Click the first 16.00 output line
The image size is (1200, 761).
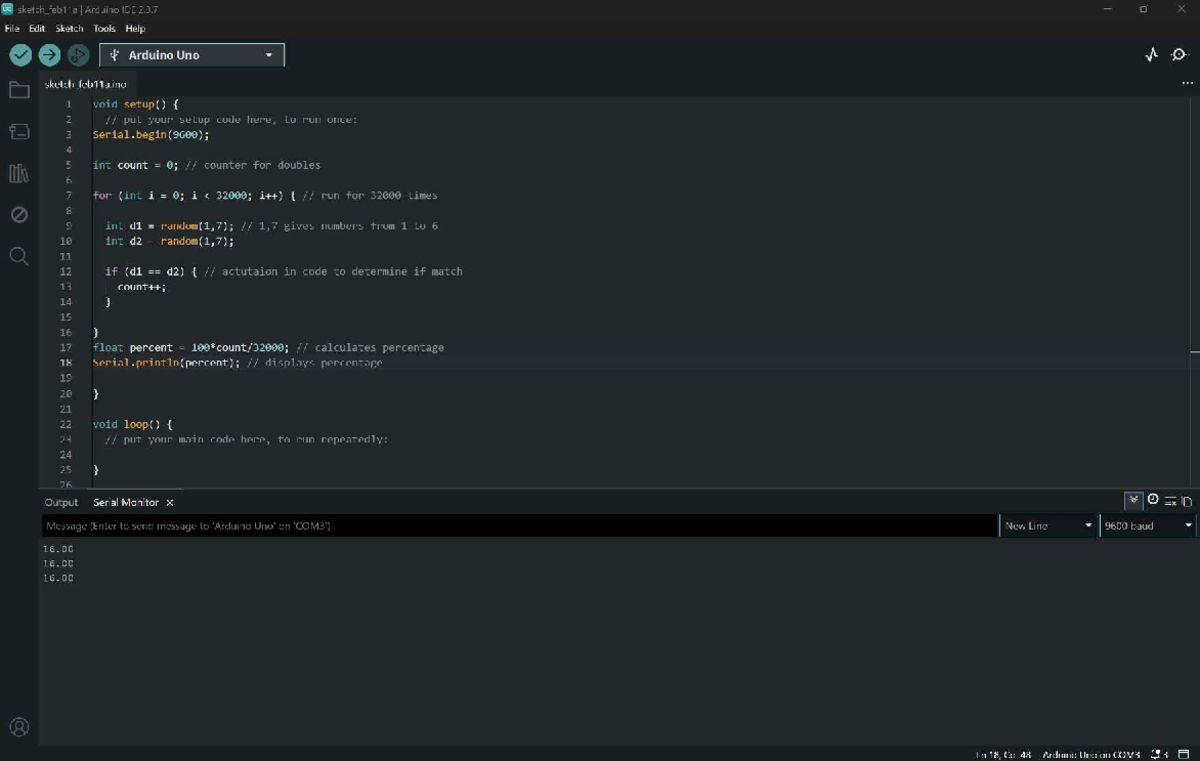coord(58,549)
